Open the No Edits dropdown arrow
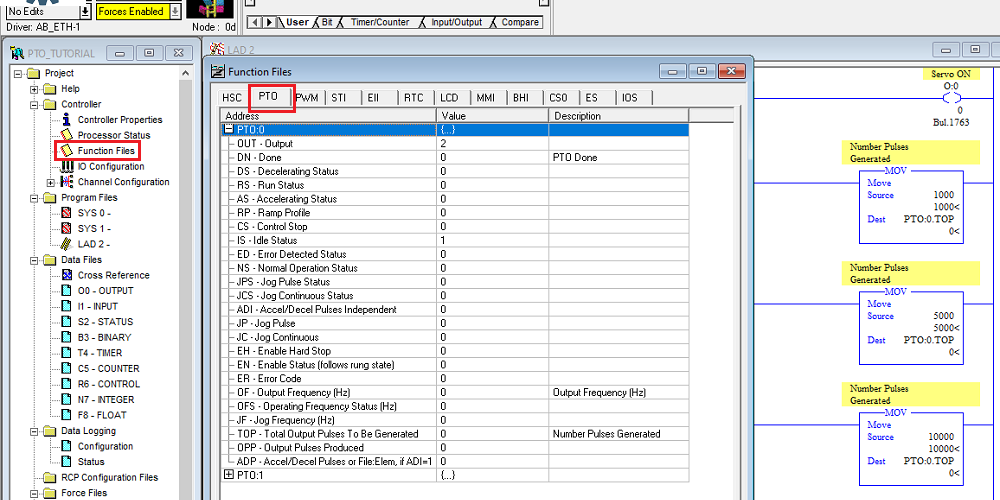 [85, 11]
